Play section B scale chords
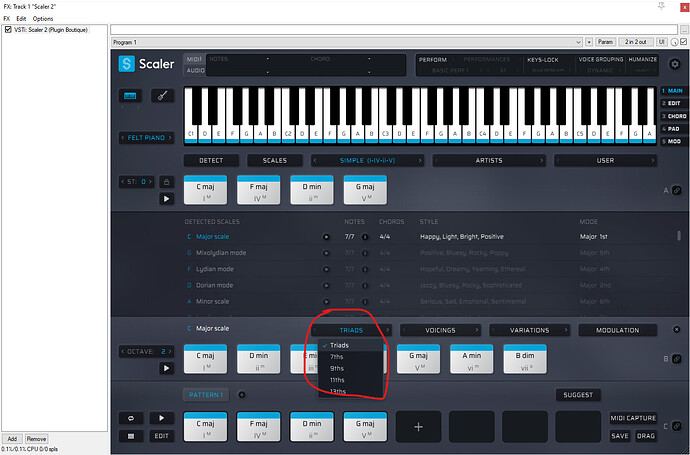Viewport: 690px width, 455px height. [166, 368]
